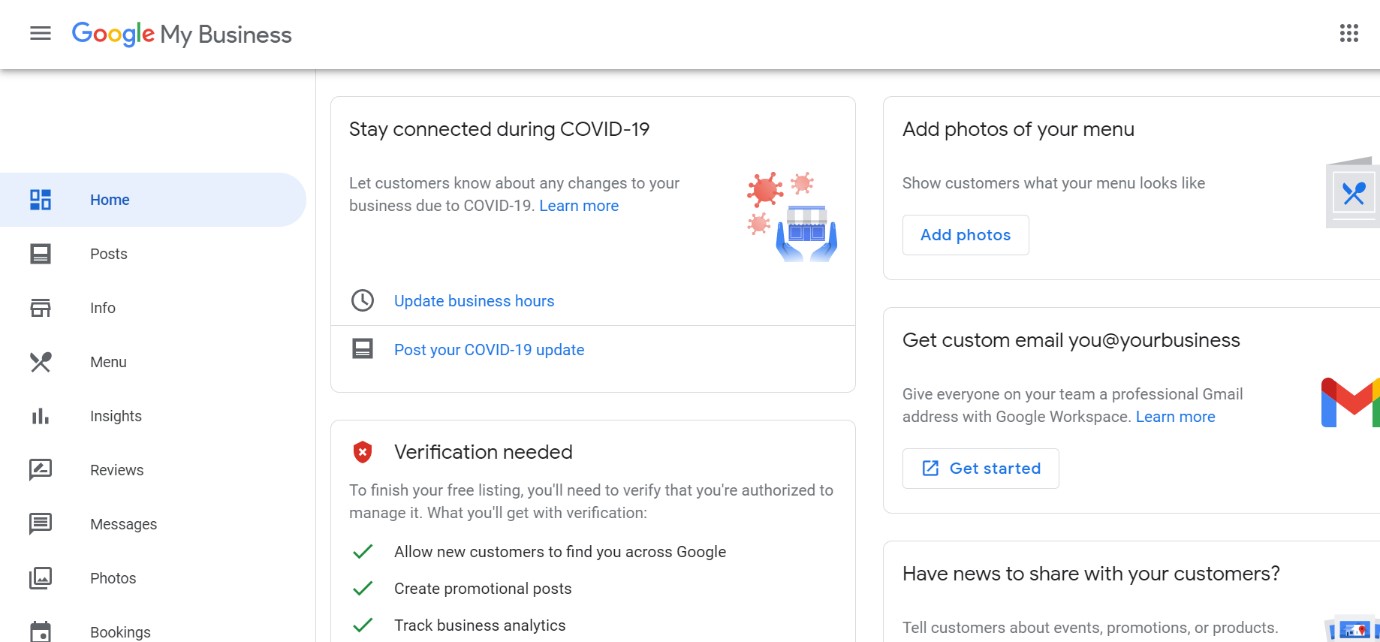Click the Info storefront icon
Image resolution: width=1380 pixels, height=642 pixels.
[x=40, y=308]
